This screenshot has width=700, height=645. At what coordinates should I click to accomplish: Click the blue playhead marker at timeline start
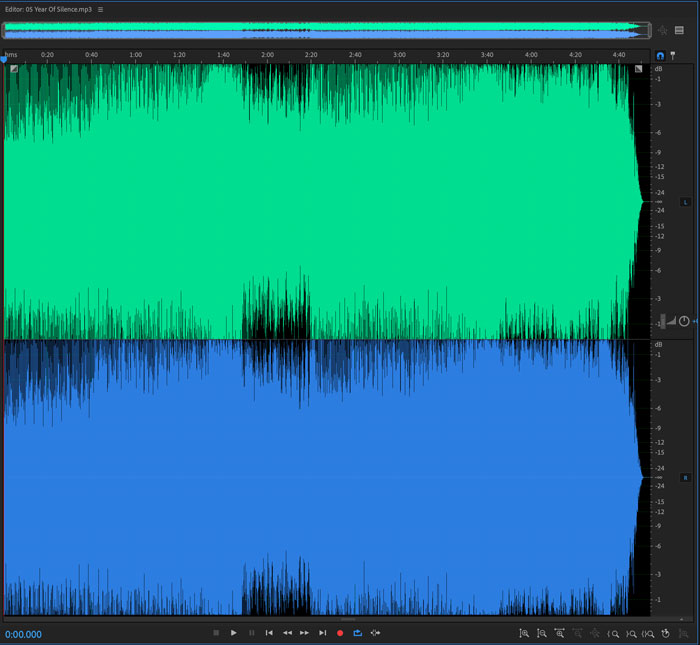coord(4,59)
